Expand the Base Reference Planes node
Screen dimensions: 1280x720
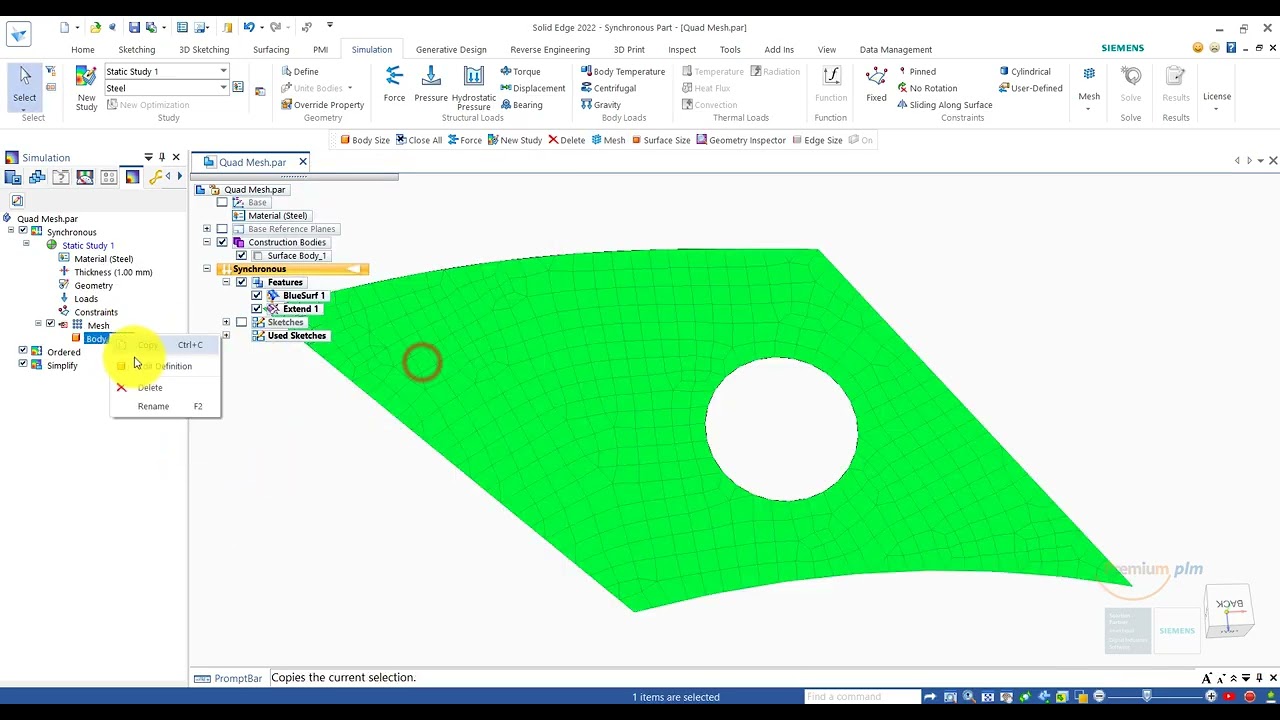pos(207,229)
